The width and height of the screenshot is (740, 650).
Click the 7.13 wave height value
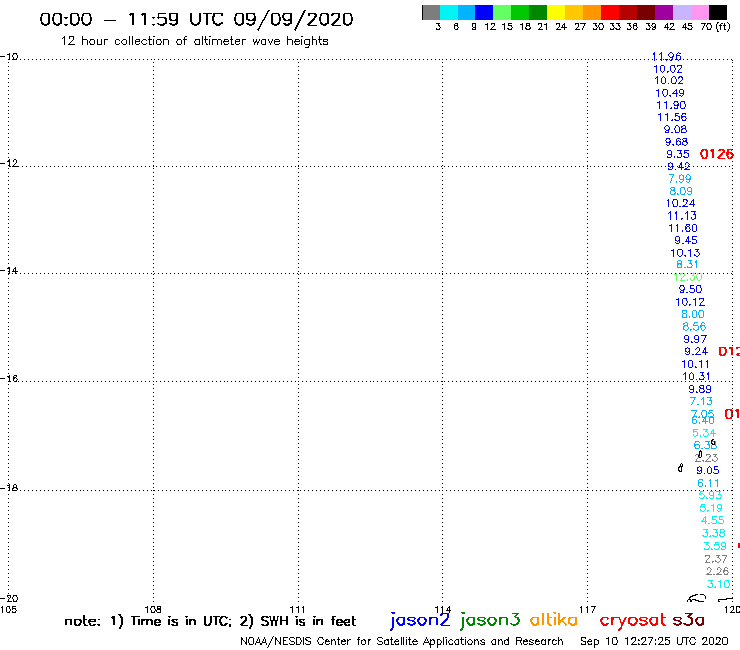point(701,402)
